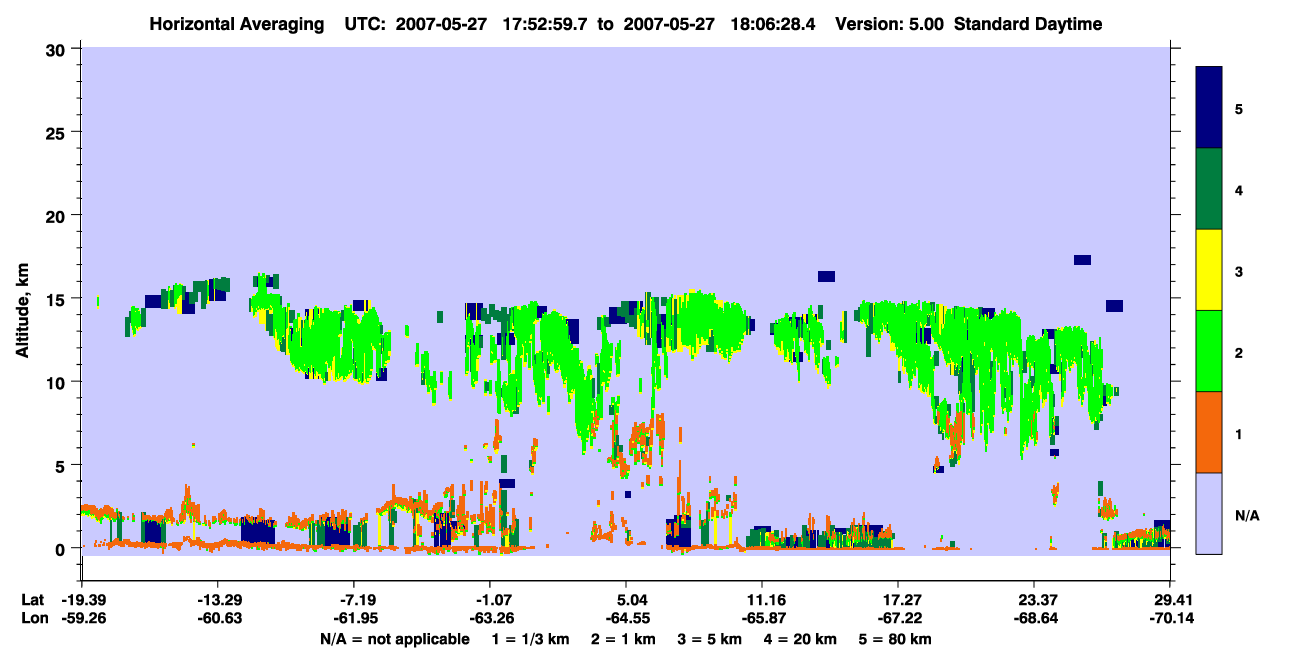This screenshot has width=1300, height=667.
Task: Click the dark green colorbar segment labeled 4
Action: pos(1209,189)
